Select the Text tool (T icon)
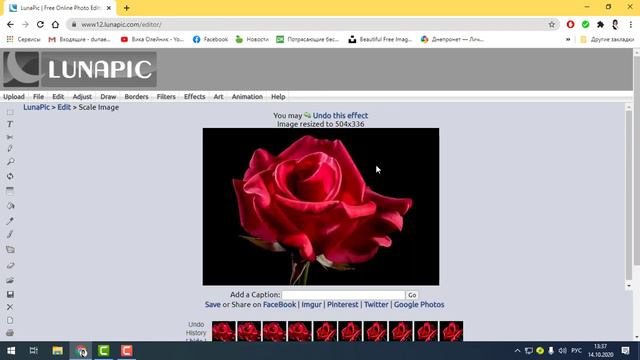Screen dimensions: 640x360 [10, 124]
